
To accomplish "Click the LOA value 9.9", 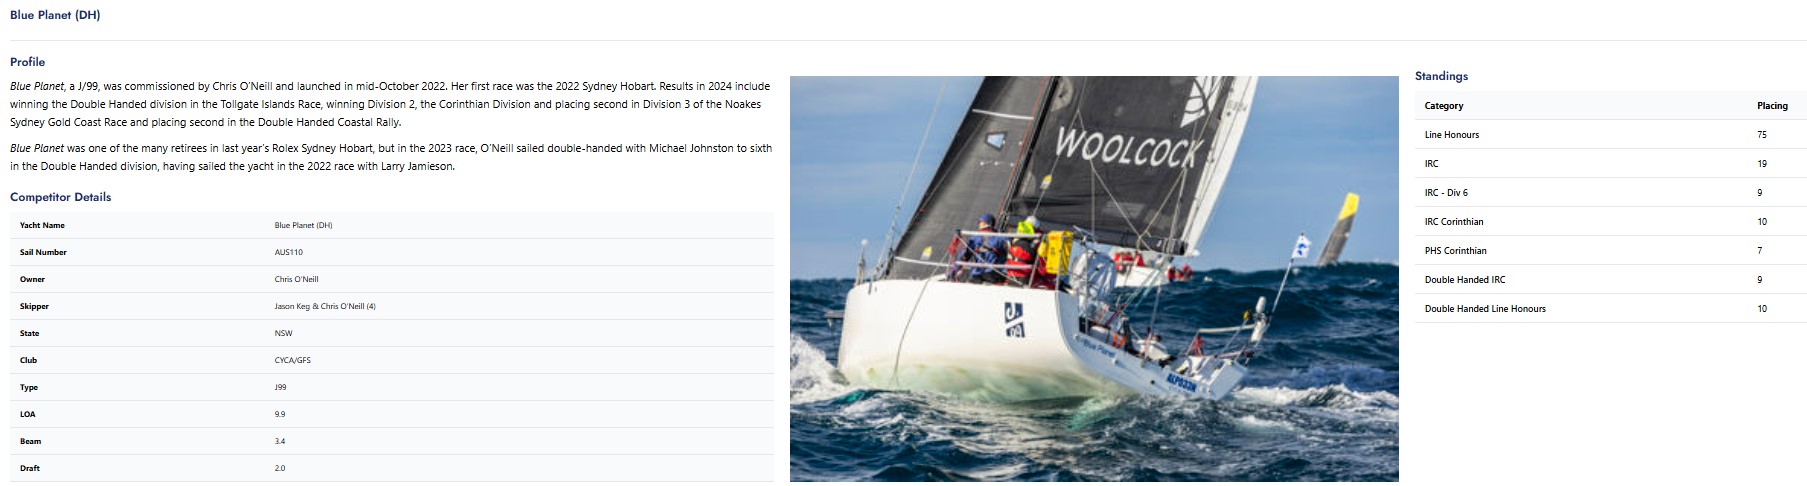I will pyautogui.click(x=280, y=414).
